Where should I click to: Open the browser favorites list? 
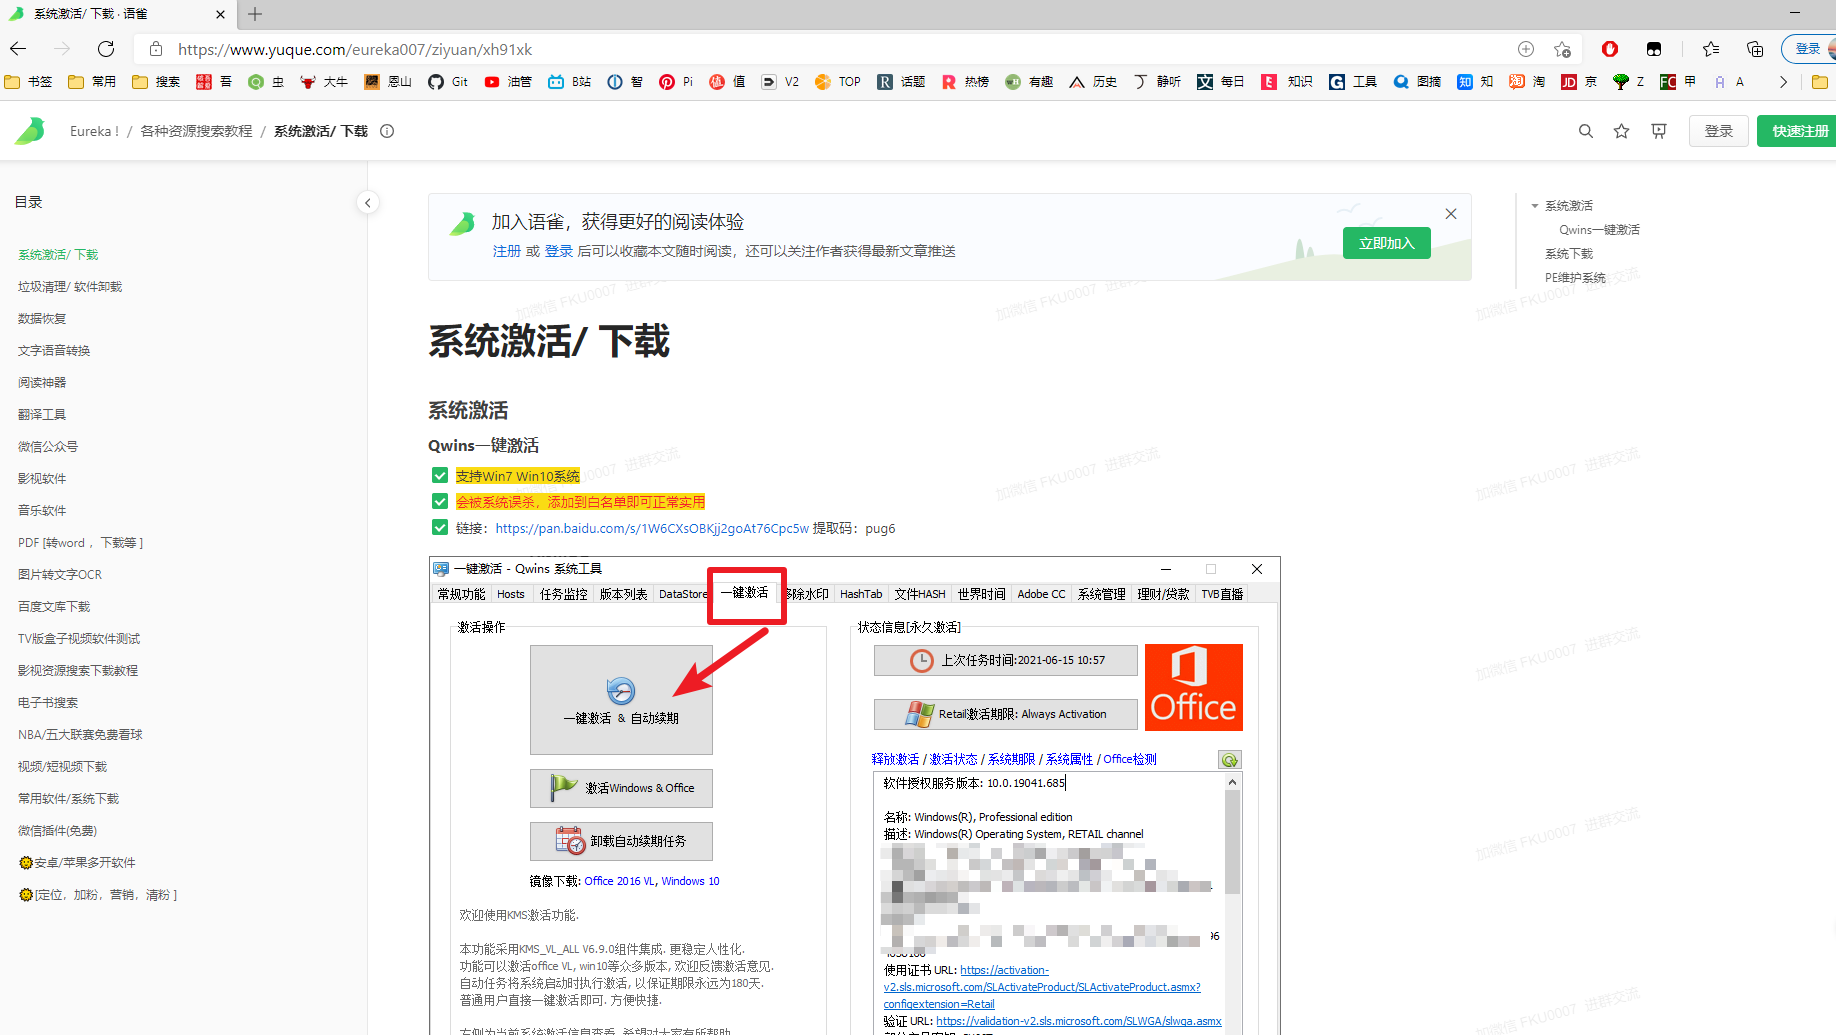click(1711, 49)
